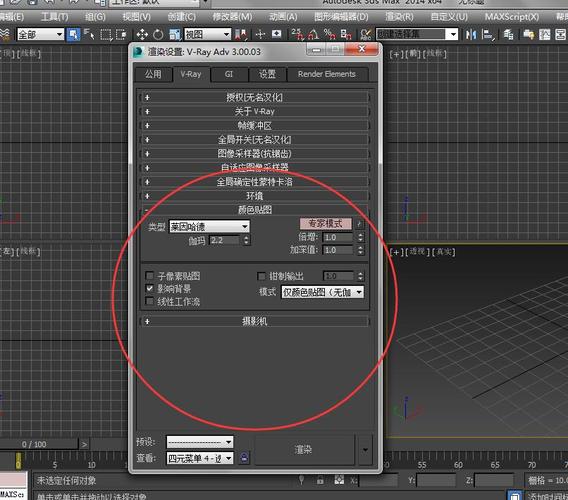Click the time slider next-frame arrow
The image size is (568, 500).
point(84,444)
